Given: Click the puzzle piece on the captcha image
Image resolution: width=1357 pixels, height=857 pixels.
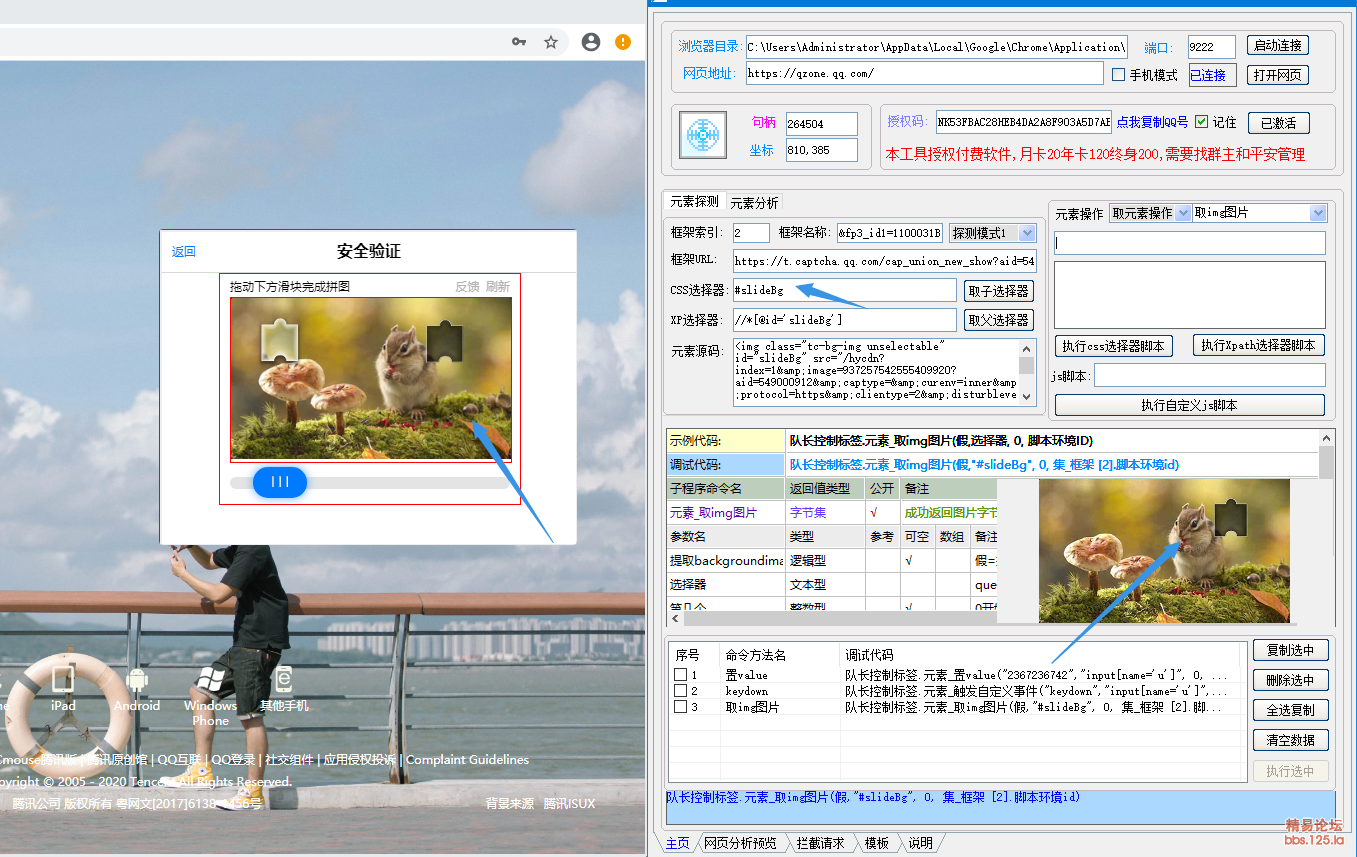Looking at the screenshot, I should [x=278, y=341].
